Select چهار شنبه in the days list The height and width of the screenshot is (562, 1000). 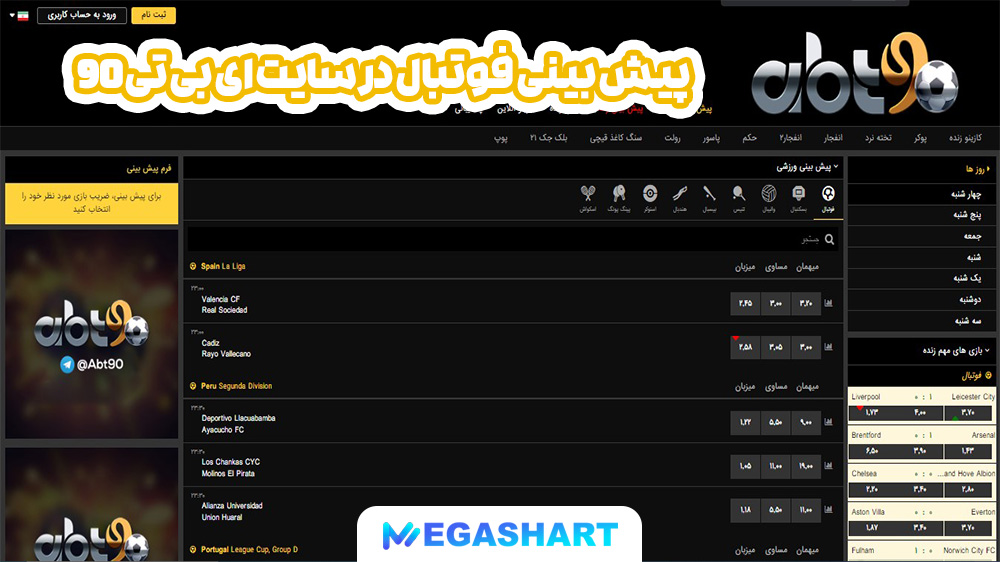pyautogui.click(x=921, y=195)
